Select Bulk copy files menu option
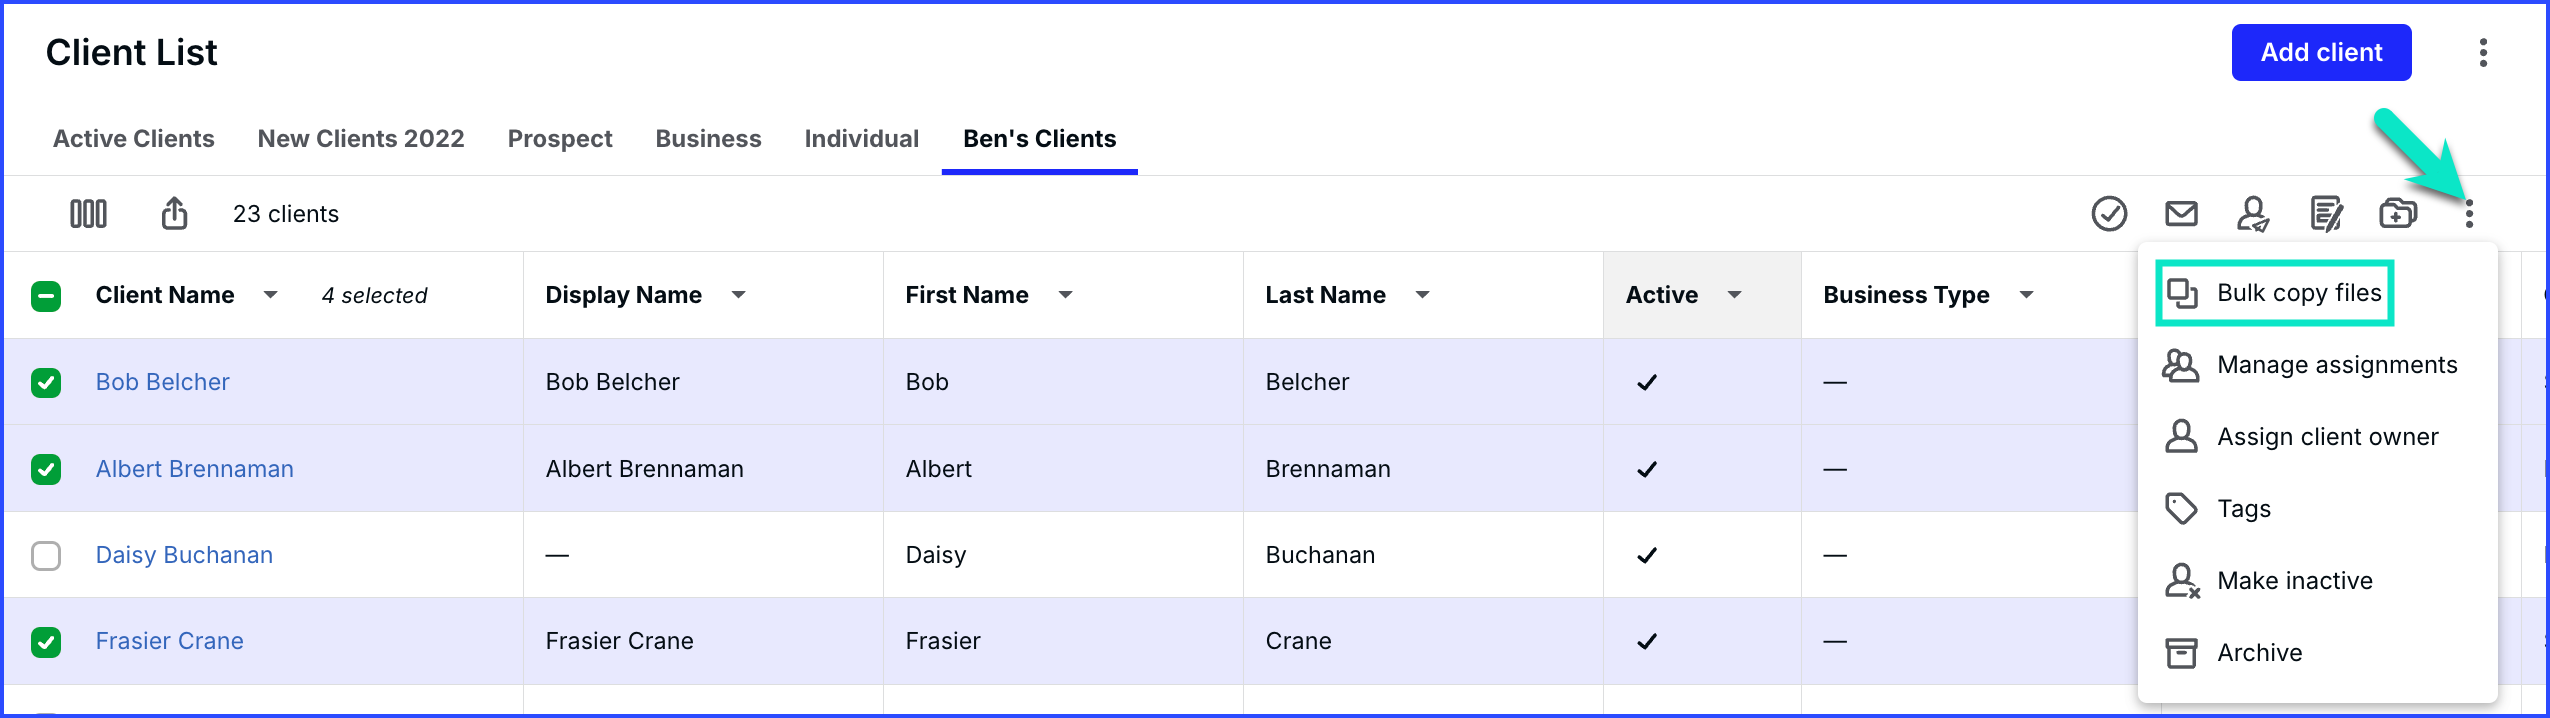Viewport: 2550px width, 718px height. pos(2298,293)
